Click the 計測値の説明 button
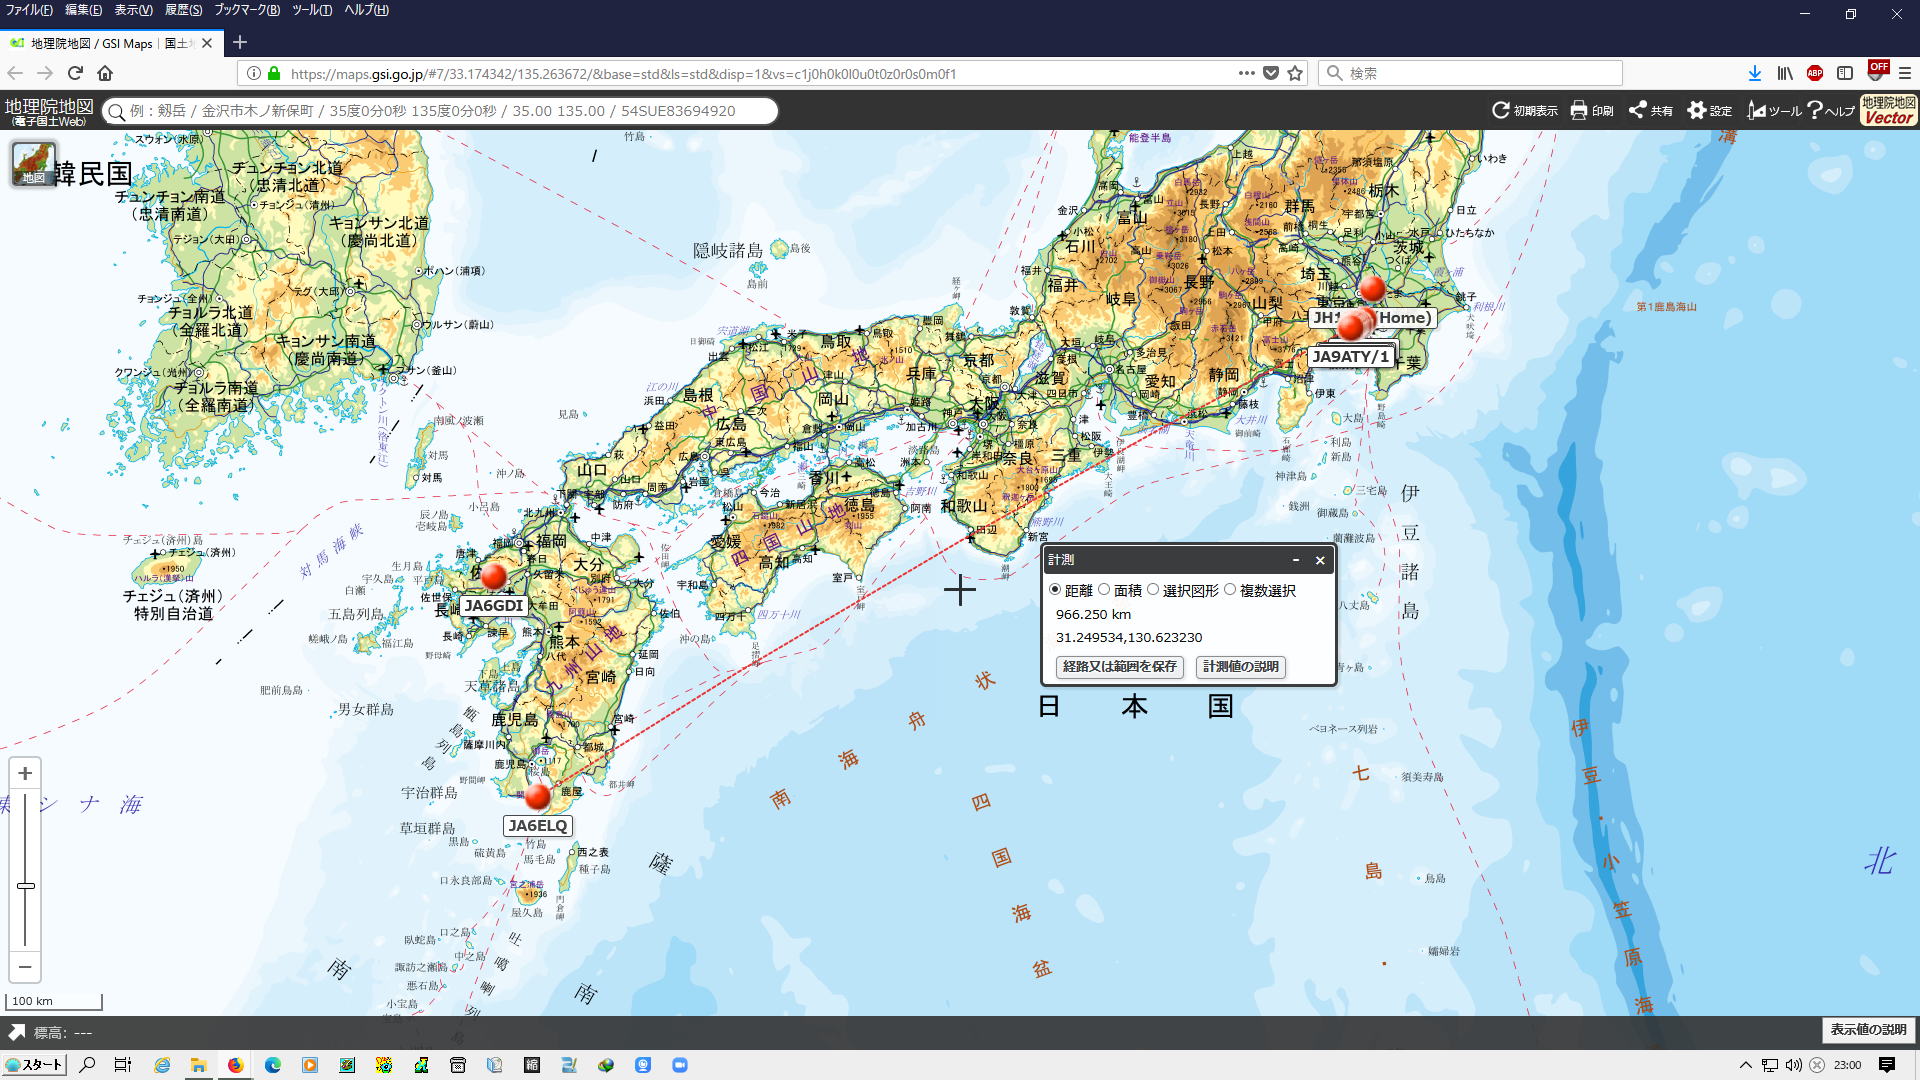The height and width of the screenshot is (1080, 1920). [1241, 667]
